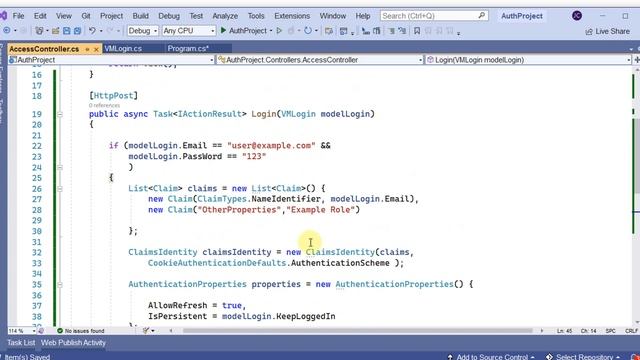Click the SPC indentation indicator
640x360 pixels.
pyautogui.click(x=611, y=331)
